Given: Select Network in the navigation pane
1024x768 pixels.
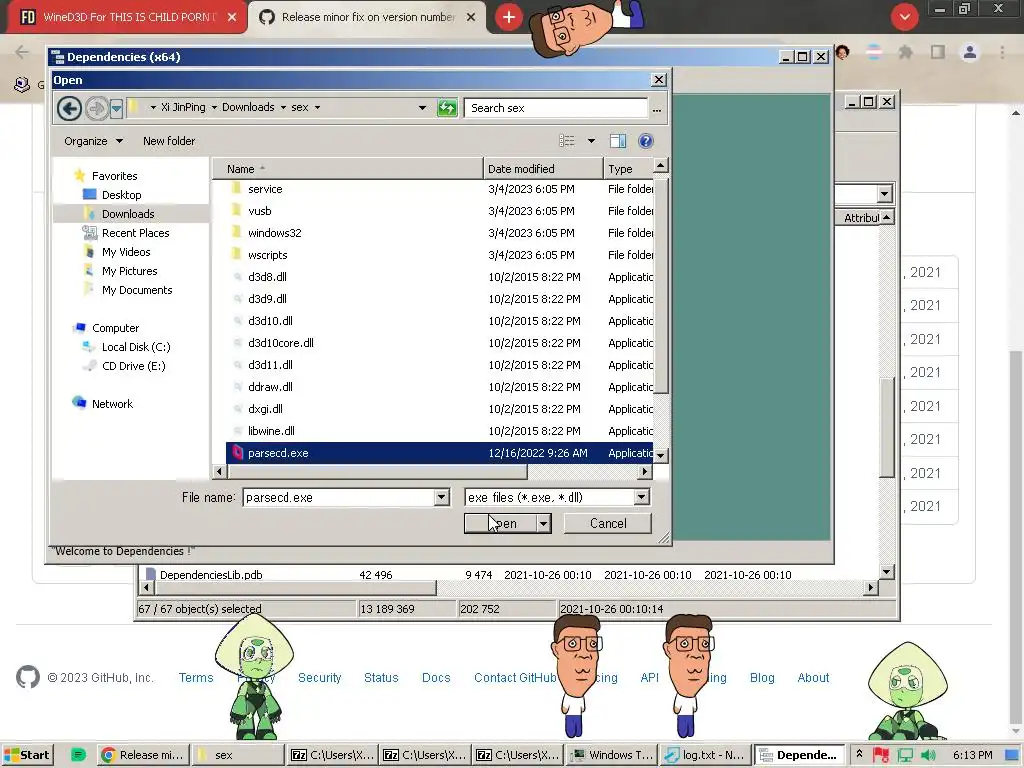Looking at the screenshot, I should (x=112, y=404).
